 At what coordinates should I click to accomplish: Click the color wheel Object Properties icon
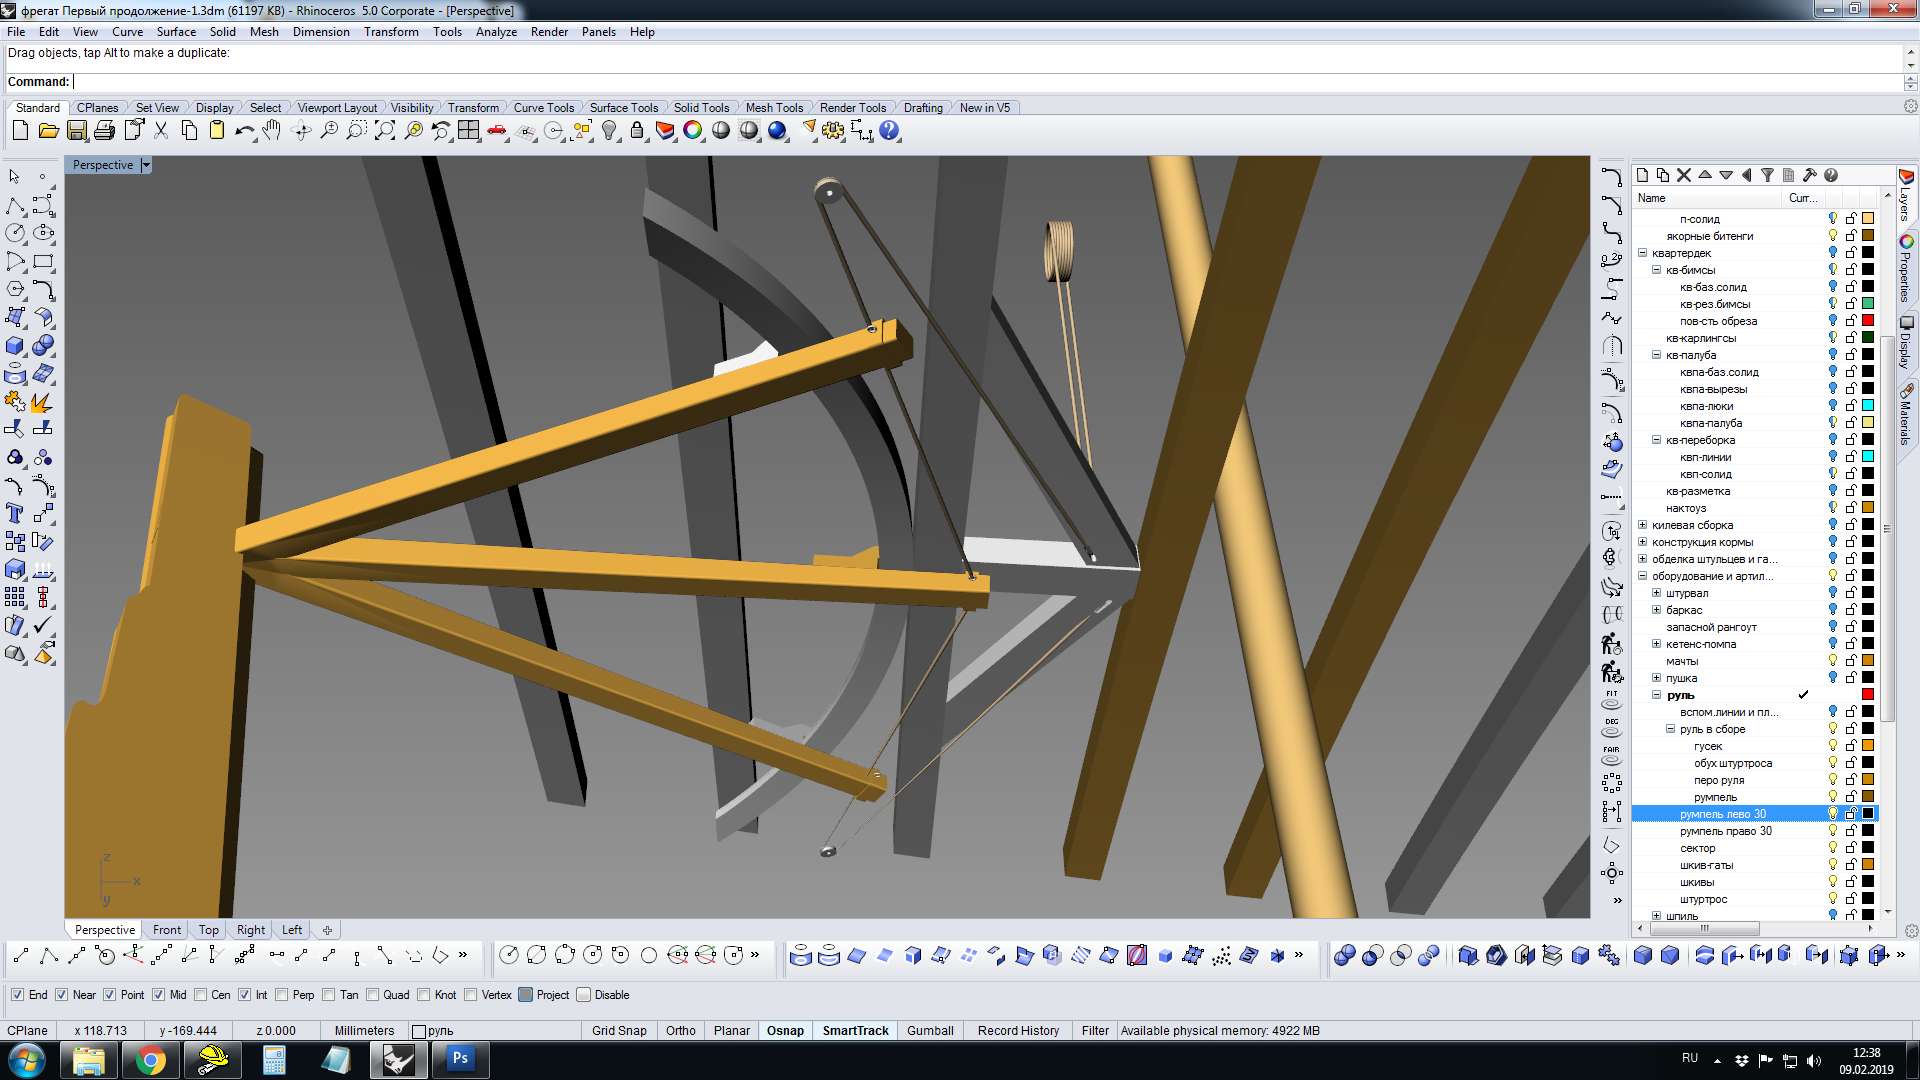693,131
